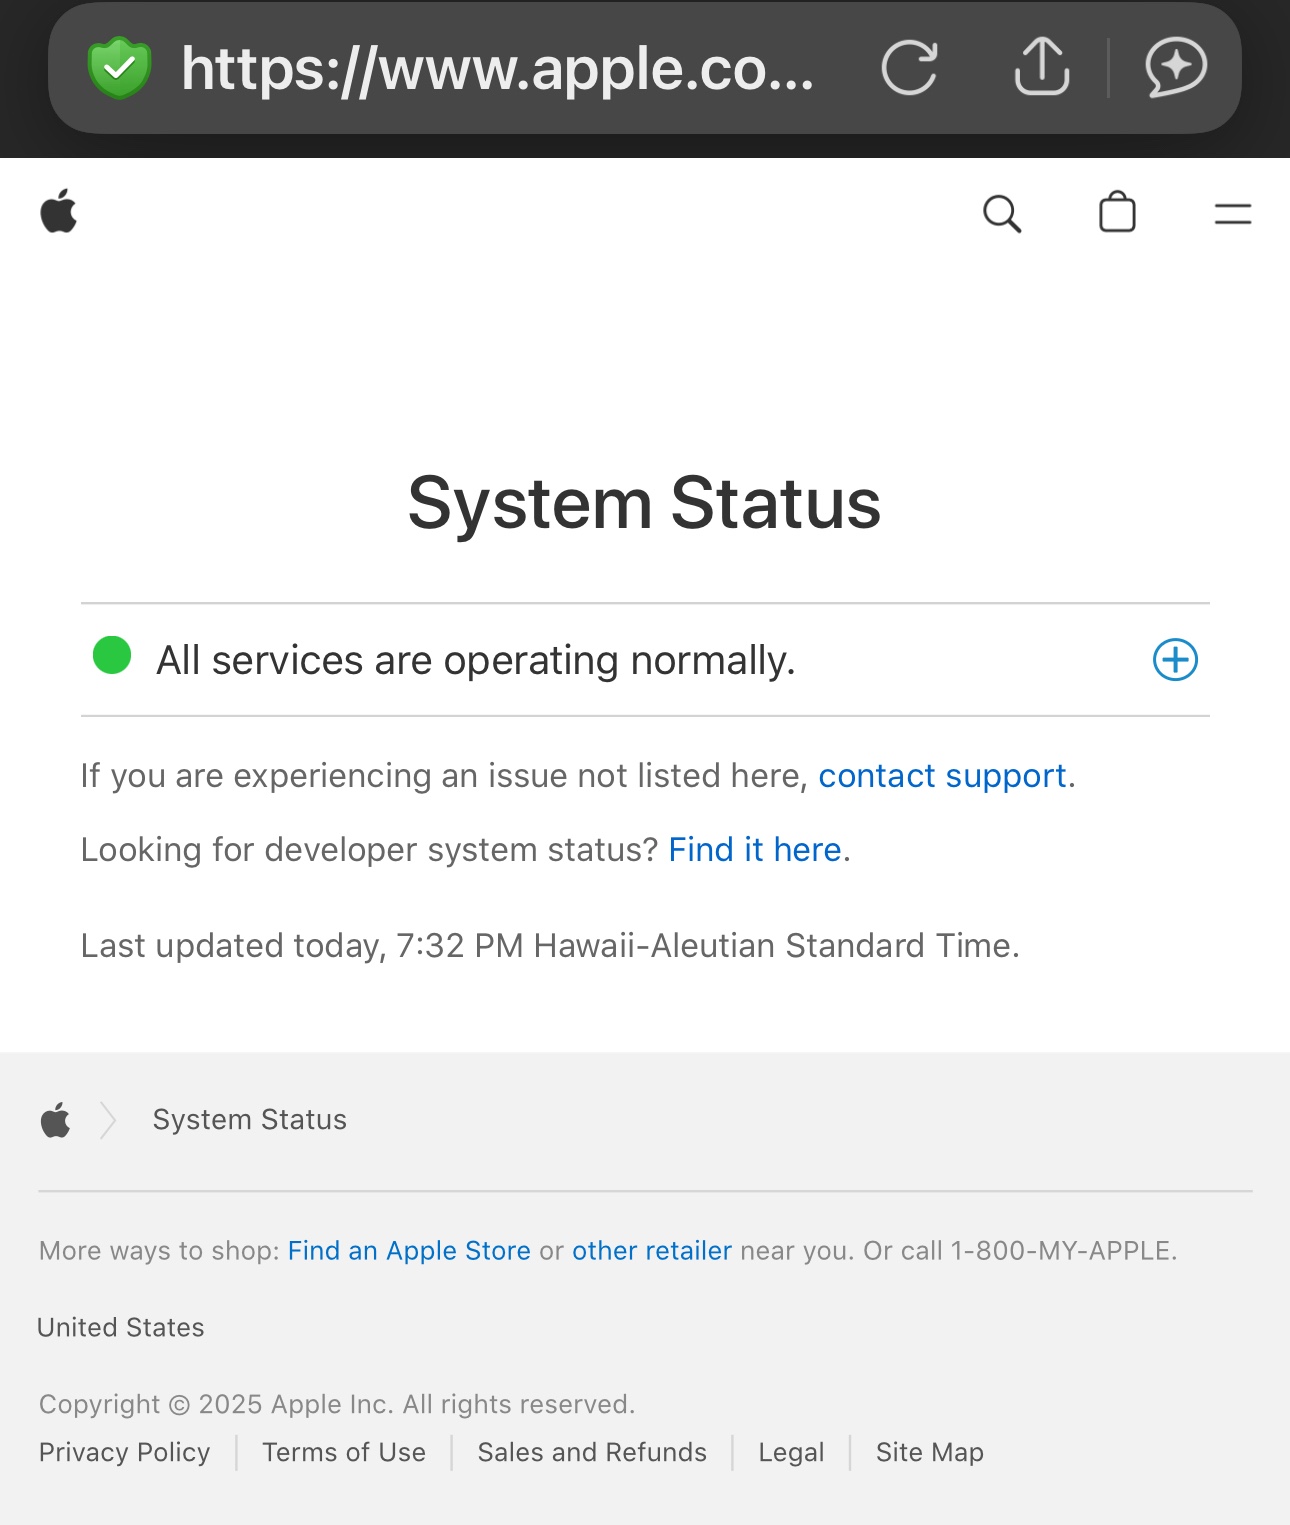Reload the page with refresh icon
The image size is (1290, 1525).
tap(909, 68)
